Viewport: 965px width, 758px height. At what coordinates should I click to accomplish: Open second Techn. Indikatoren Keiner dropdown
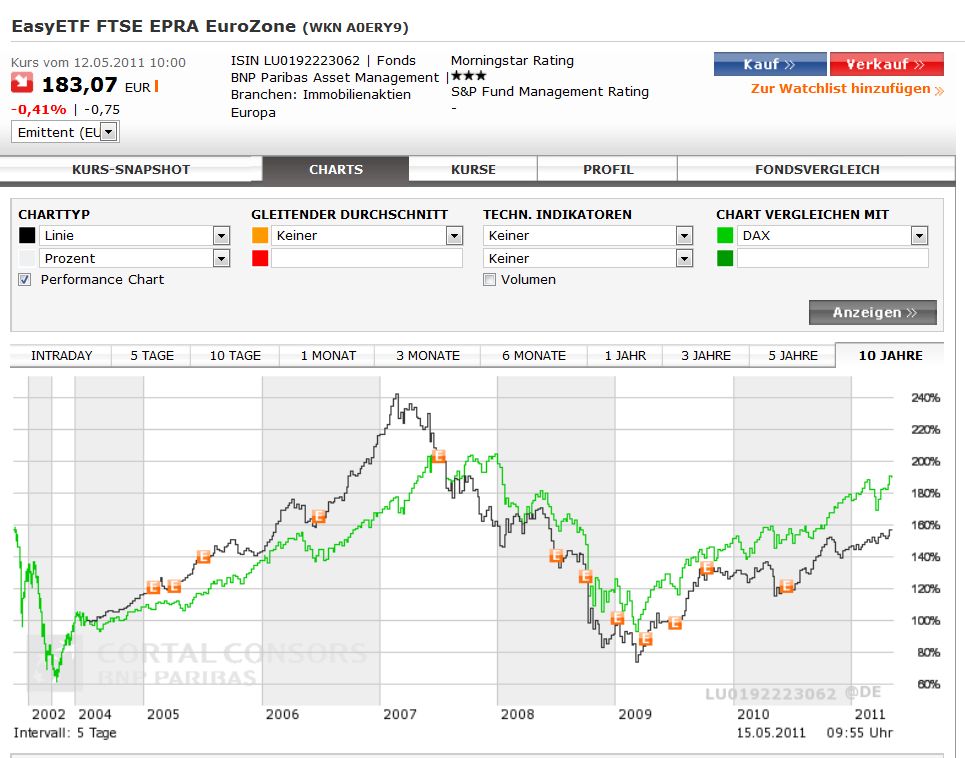[588, 258]
